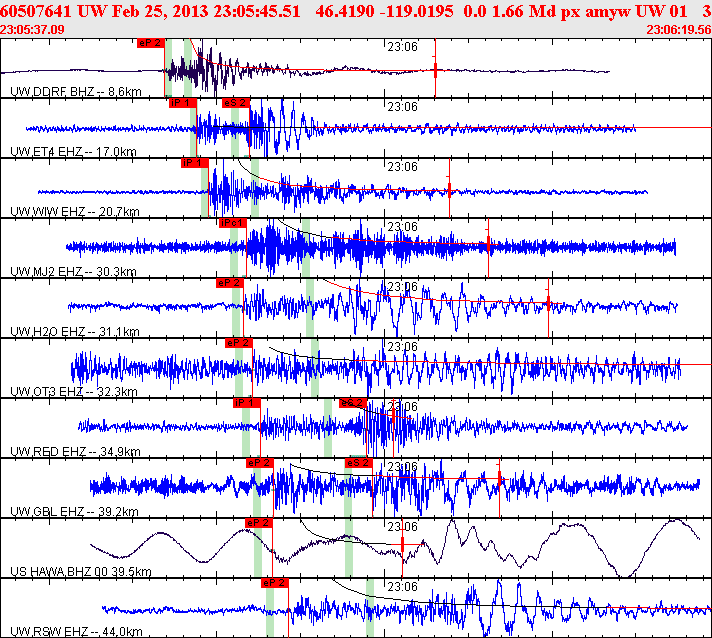Click the 23:06 time label on RED trace
Viewport: 712px width, 638px height.
pyautogui.click(x=402, y=406)
